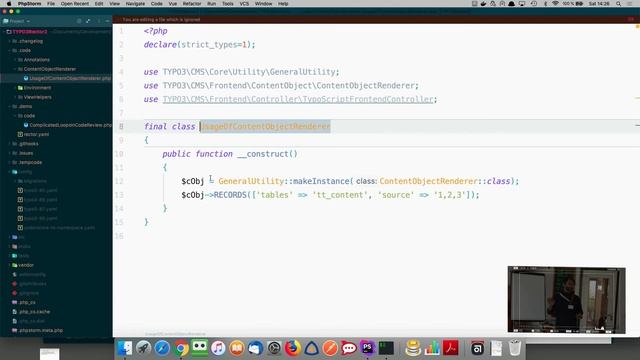This screenshot has width=640, height=360.
Task: Open the Books app in dock
Action: (237, 348)
